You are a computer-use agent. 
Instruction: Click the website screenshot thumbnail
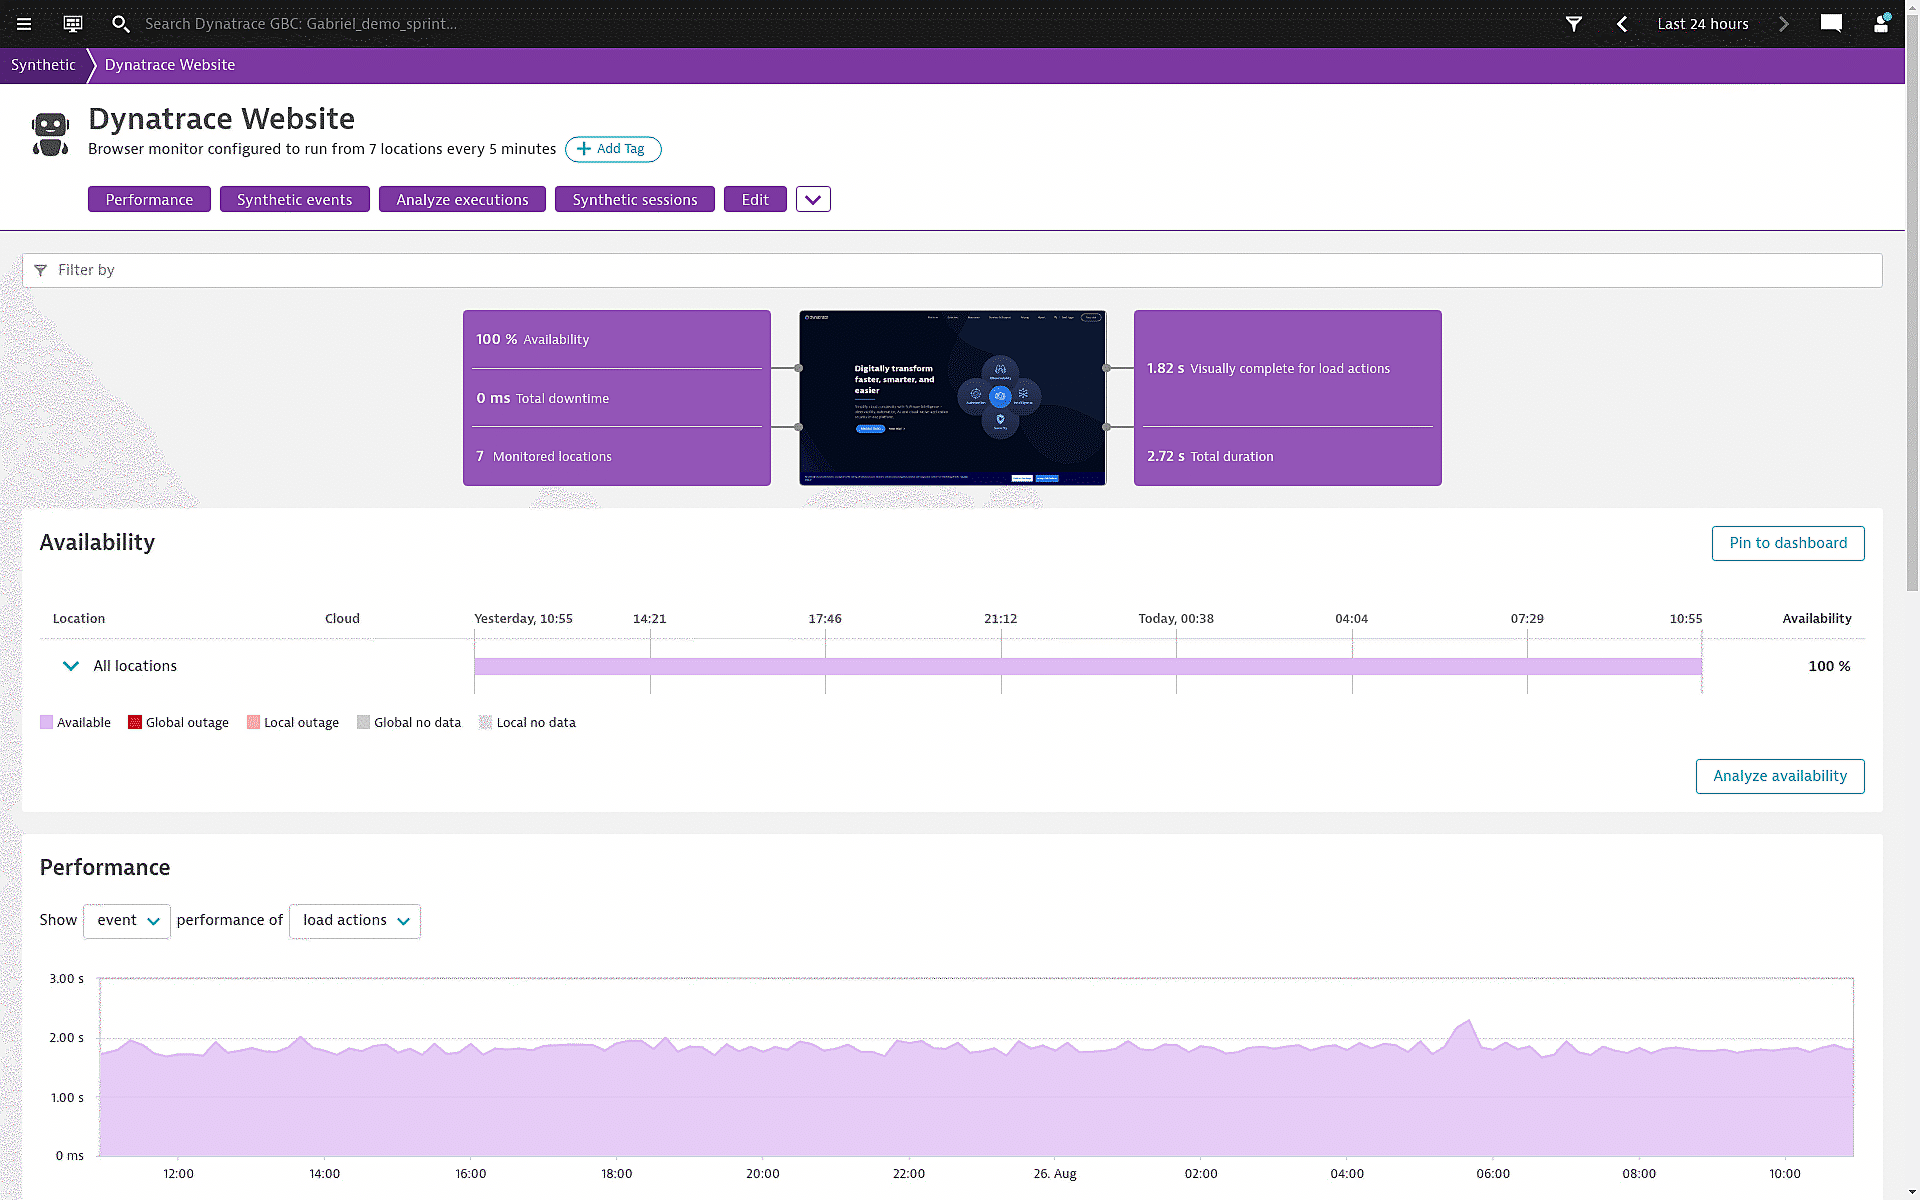point(952,397)
